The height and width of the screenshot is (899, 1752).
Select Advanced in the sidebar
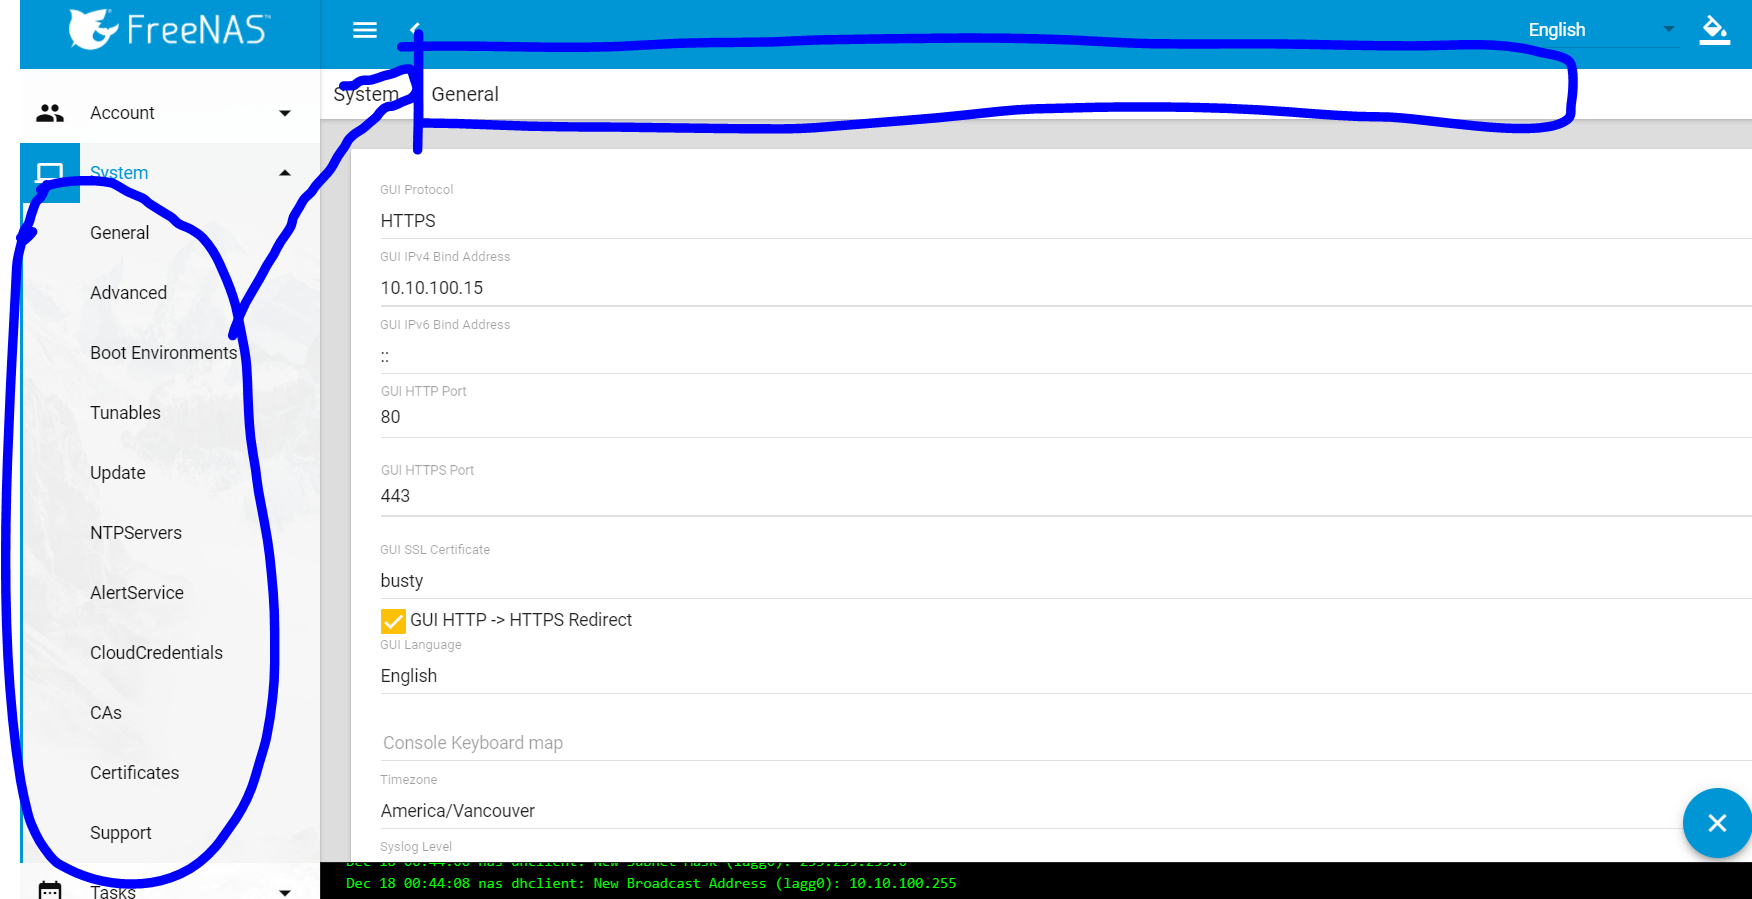(128, 293)
